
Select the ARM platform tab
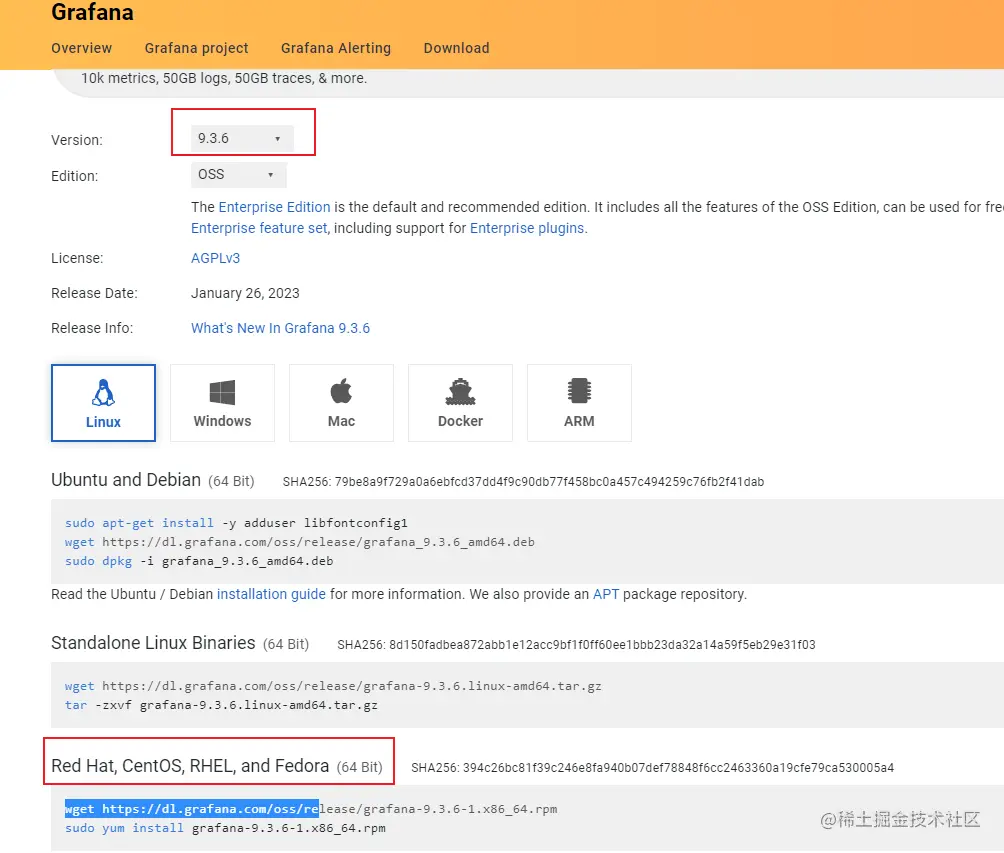[x=579, y=403]
